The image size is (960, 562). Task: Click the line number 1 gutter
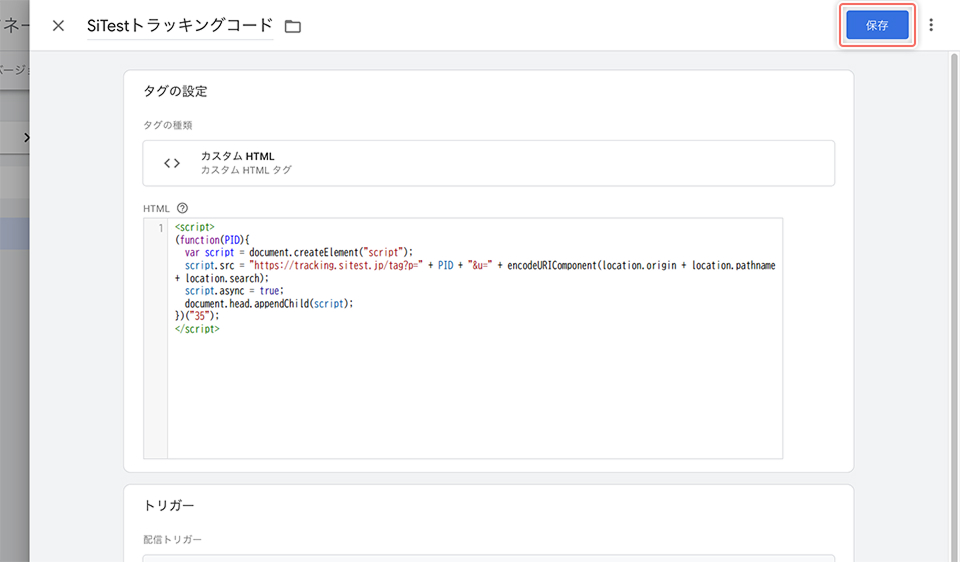[x=161, y=228]
